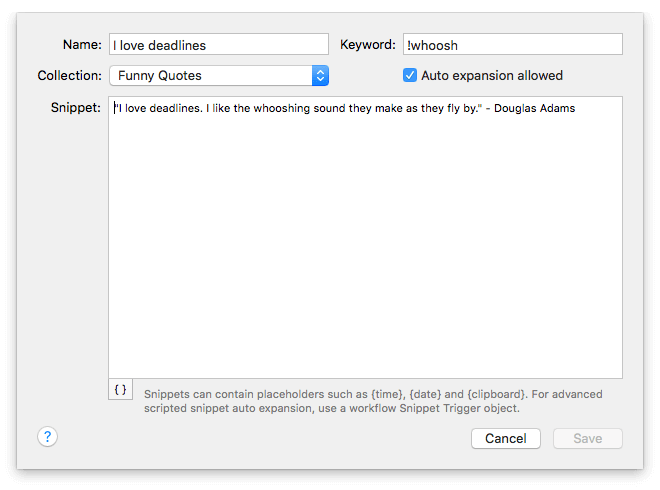660x490 pixels.
Task: Click inside the Snippet text area's empty space
Action: (x=365, y=250)
